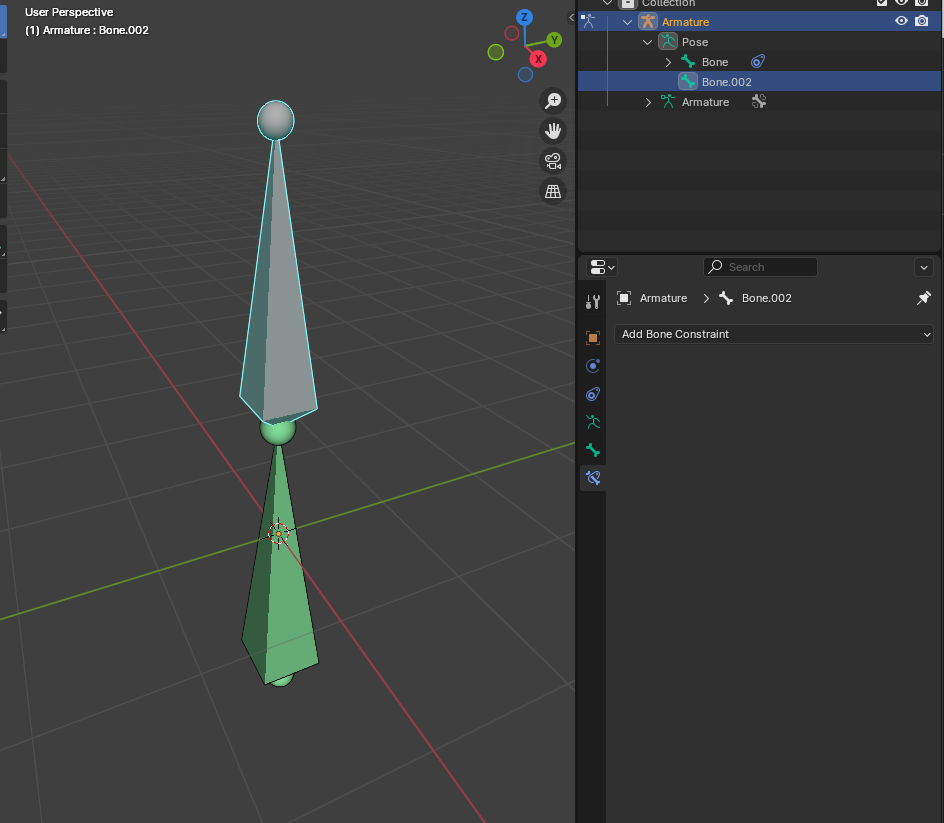944x823 pixels.
Task: Click the green Y axis on navigation gizmo
Action: pyautogui.click(x=554, y=40)
